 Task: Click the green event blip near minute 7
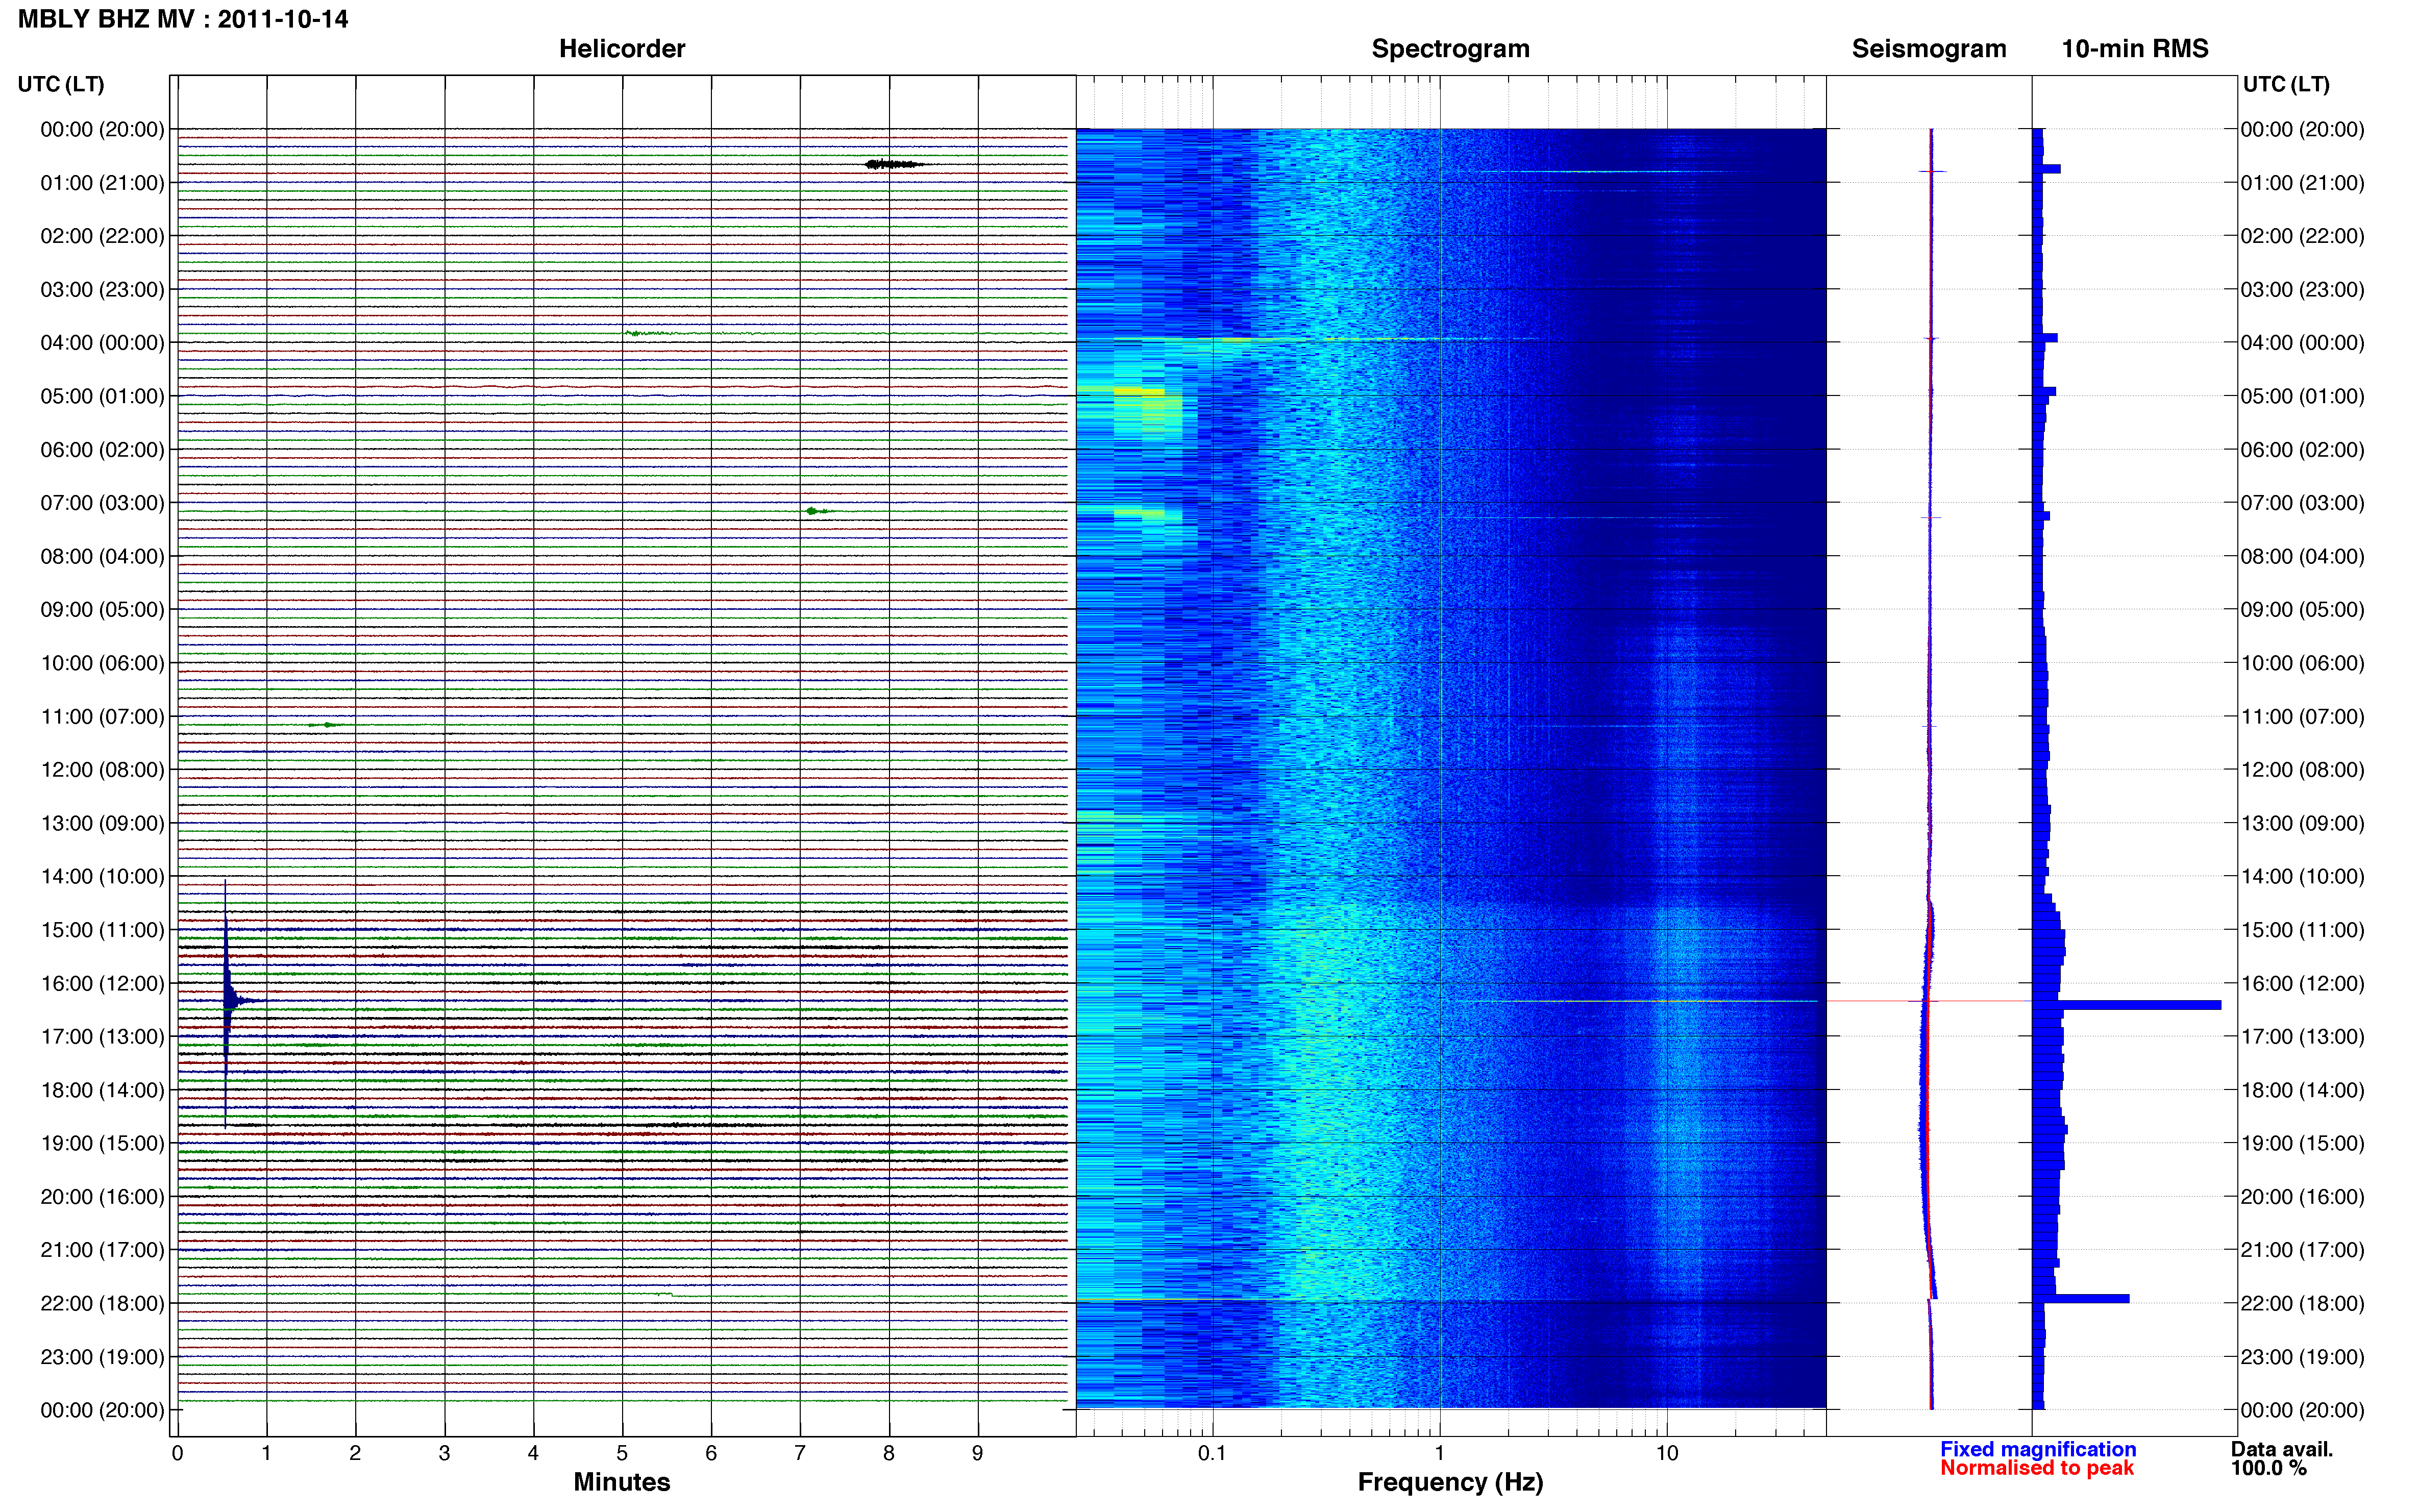[x=817, y=511]
